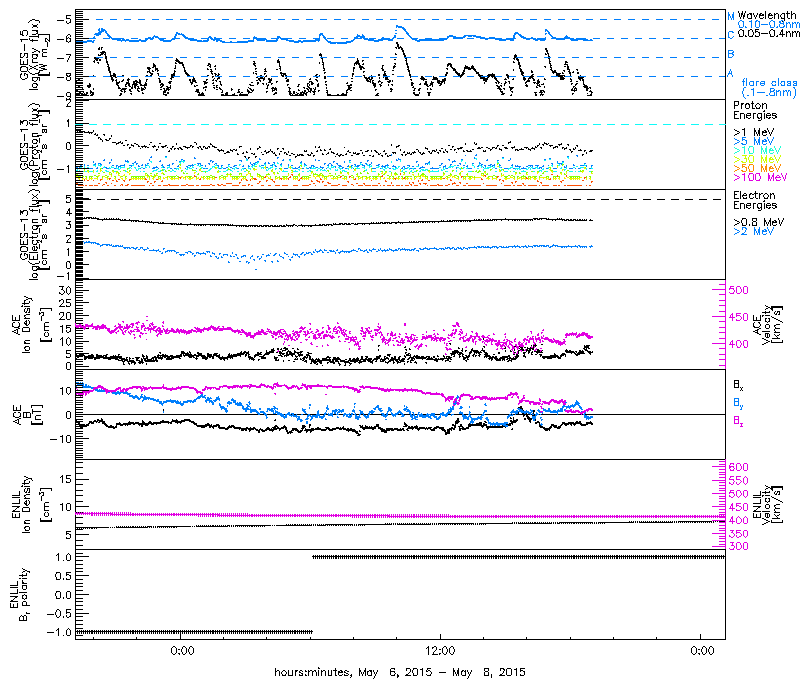Click the 'flare class (.1-.8nm)' label

click(x=769, y=87)
